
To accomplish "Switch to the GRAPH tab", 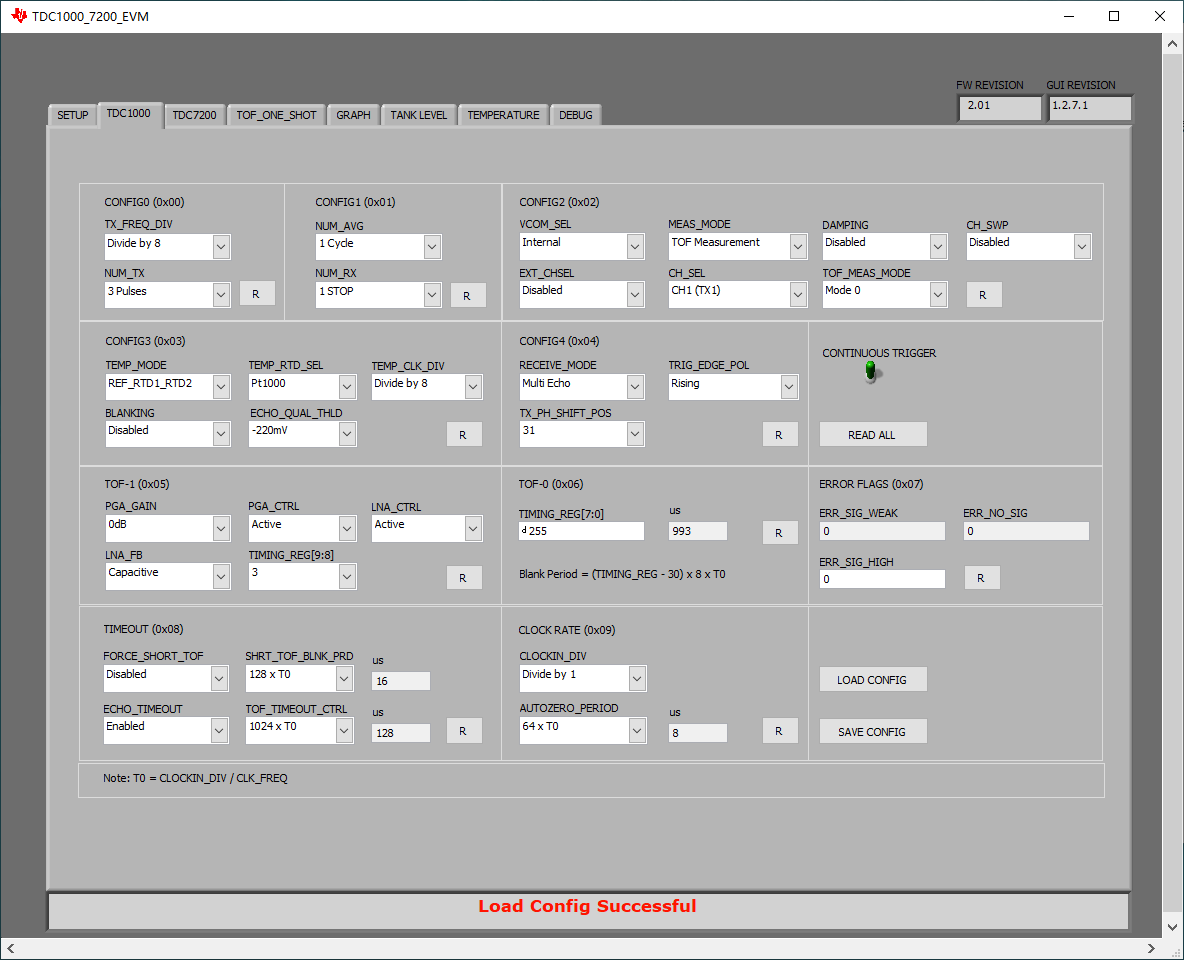I will pyautogui.click(x=353, y=115).
